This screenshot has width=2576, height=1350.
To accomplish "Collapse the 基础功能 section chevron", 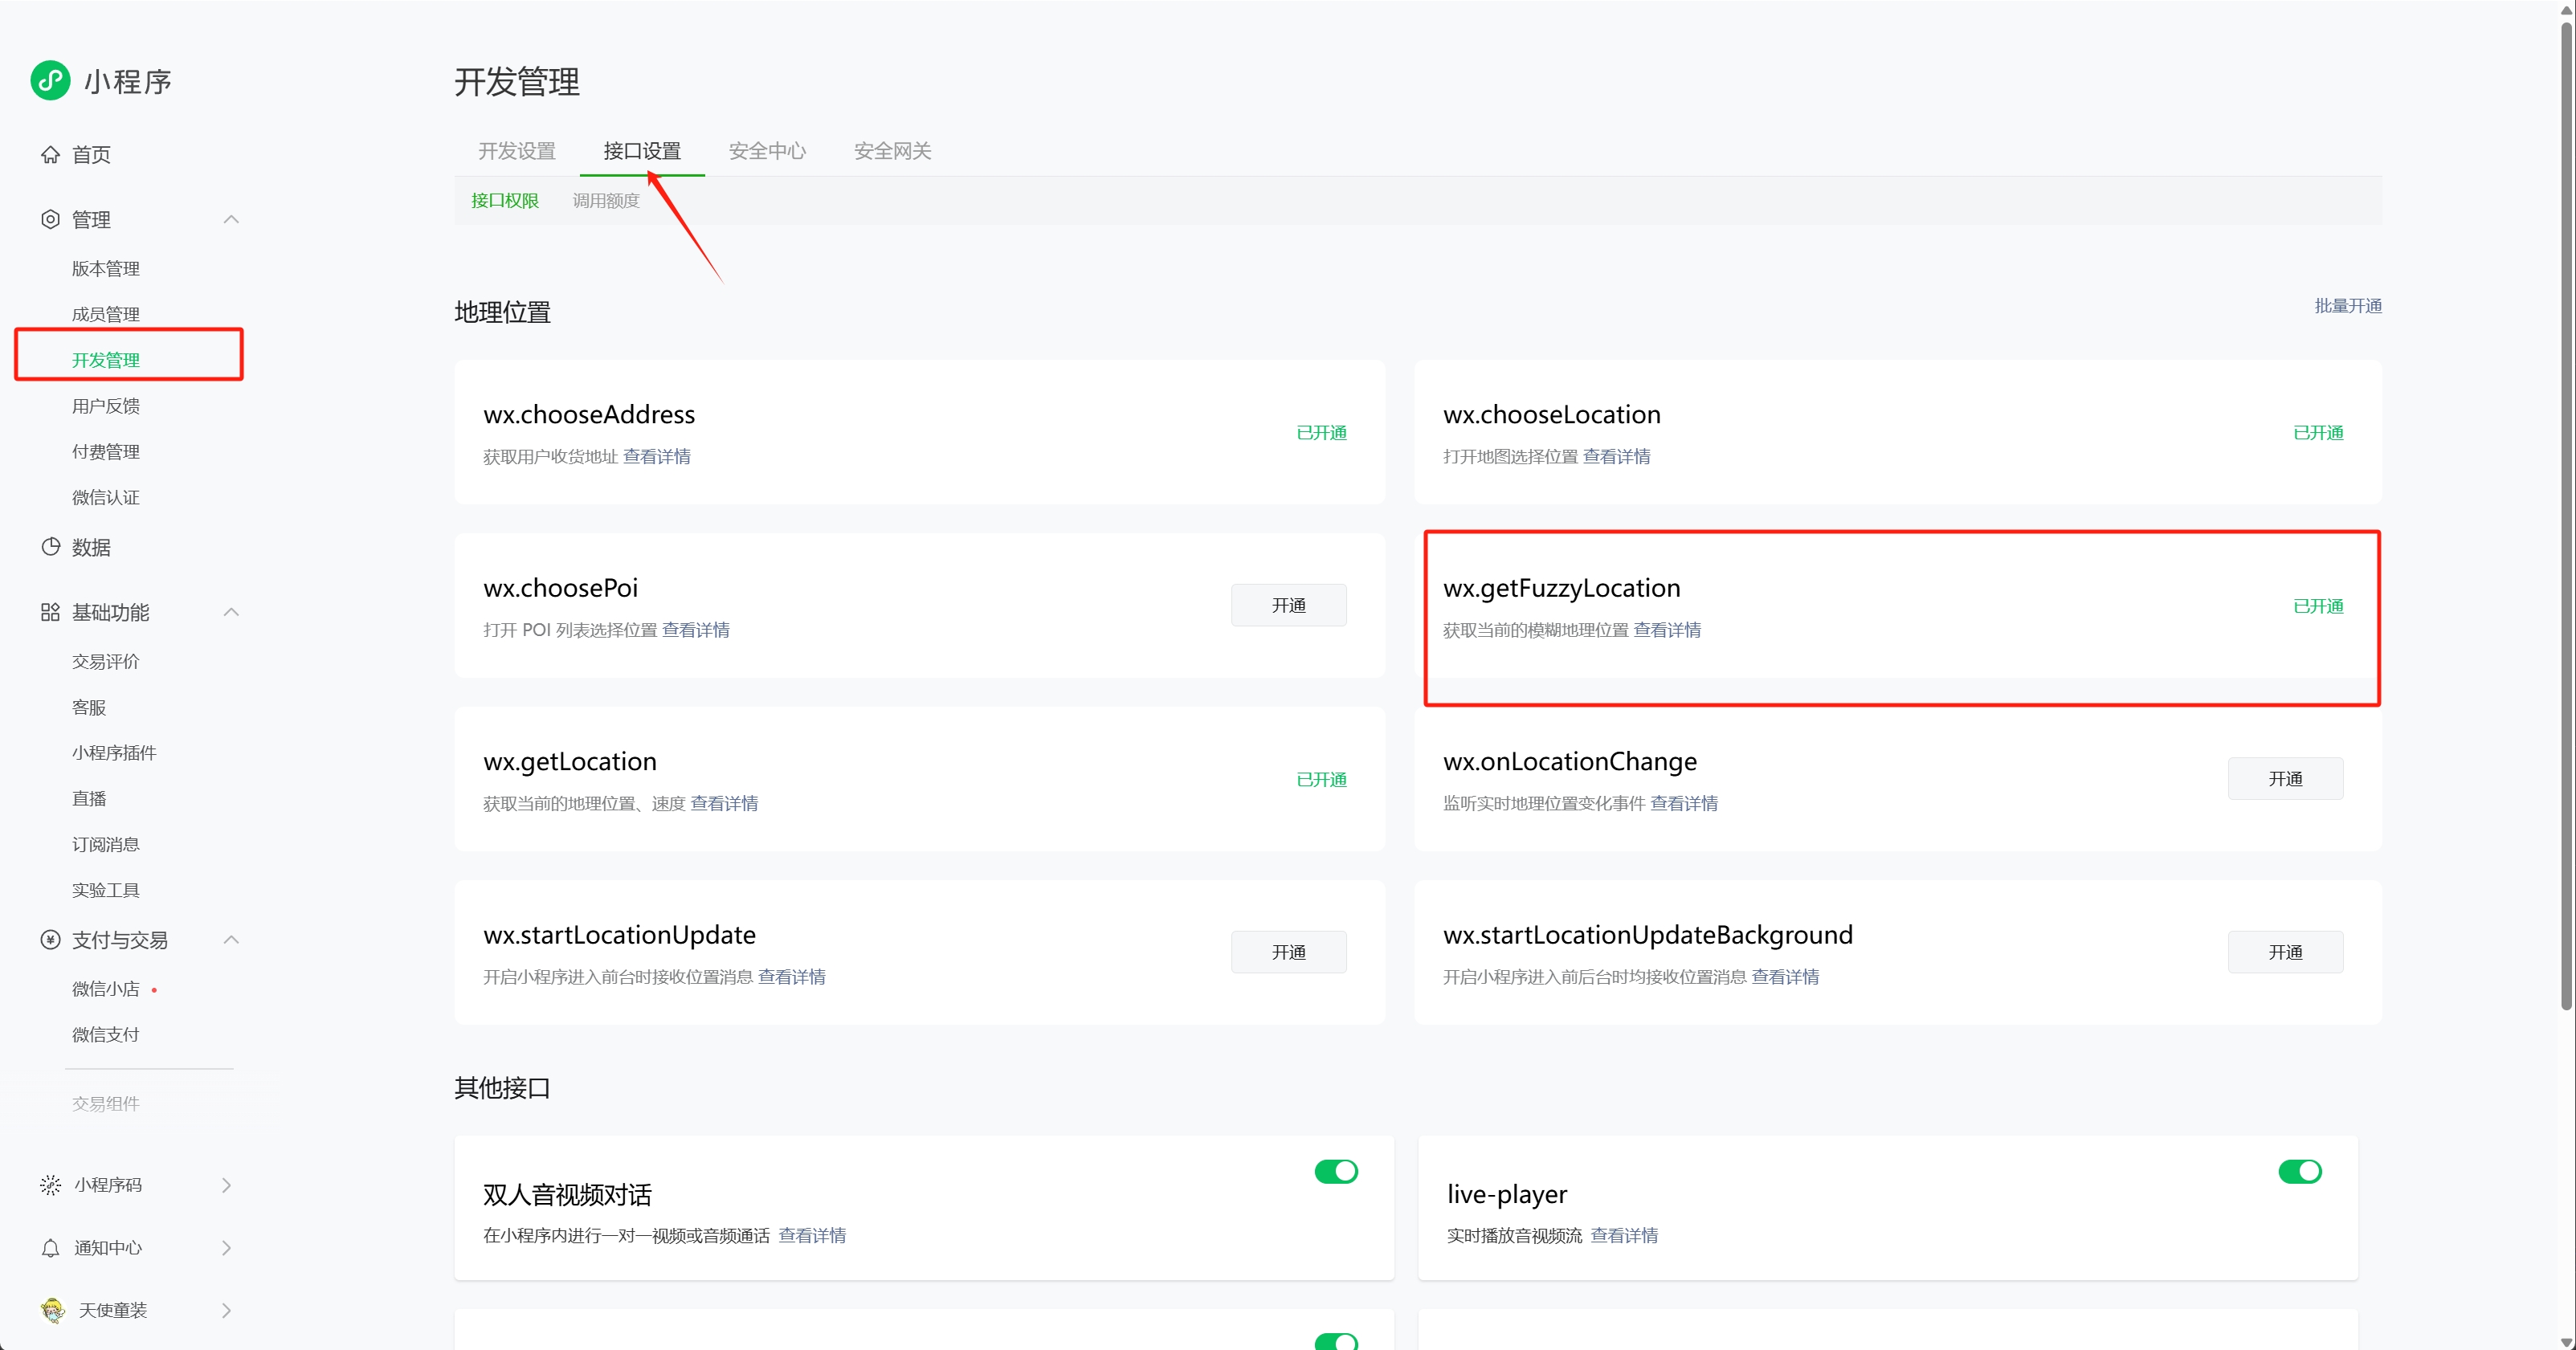I will click(231, 612).
